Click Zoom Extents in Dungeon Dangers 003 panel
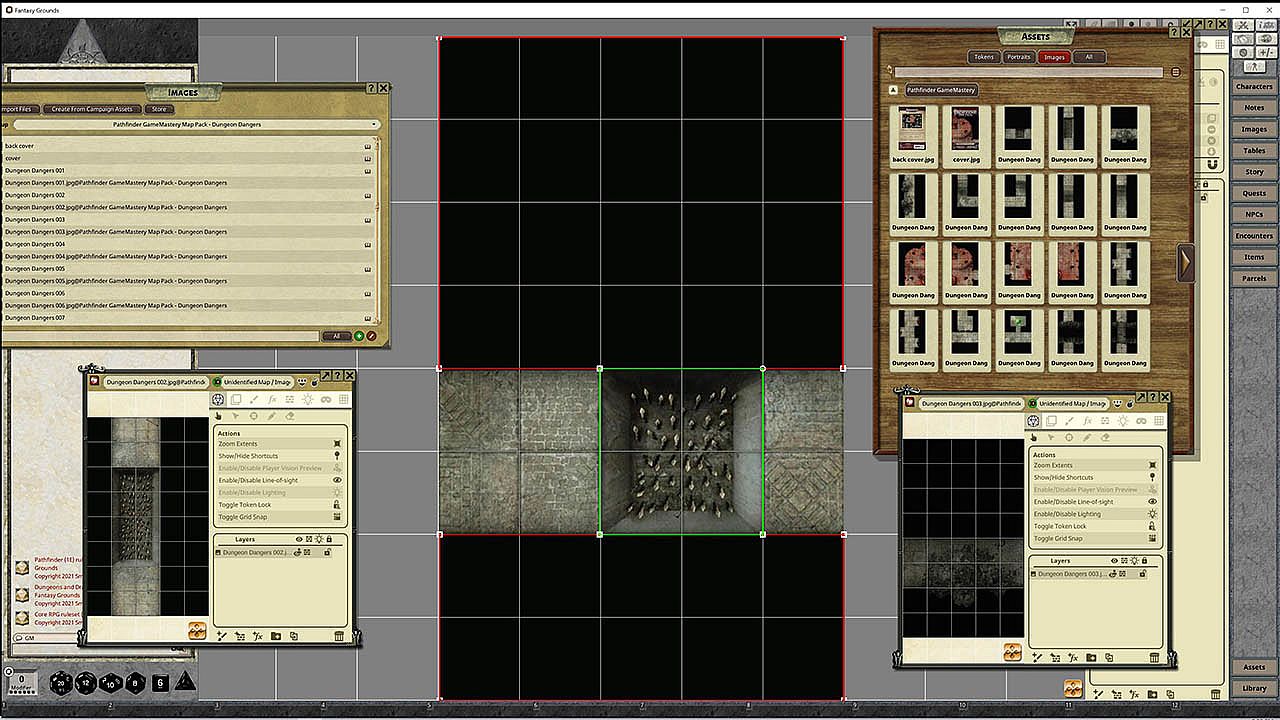This screenshot has width=1280, height=720. pos(1095,466)
